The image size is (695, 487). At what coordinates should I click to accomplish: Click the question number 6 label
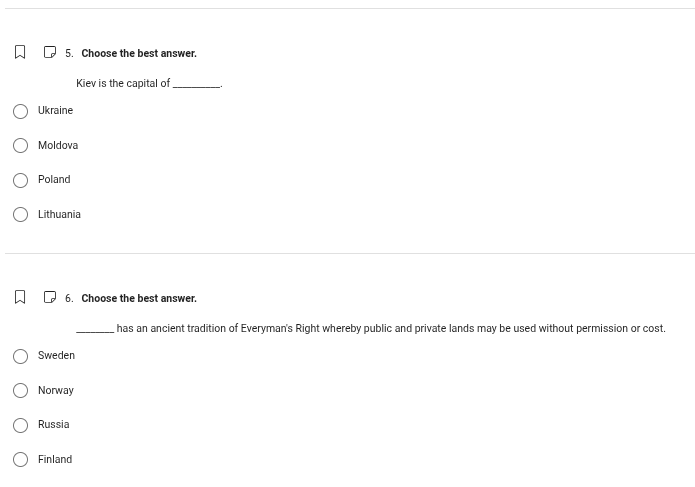coord(69,298)
